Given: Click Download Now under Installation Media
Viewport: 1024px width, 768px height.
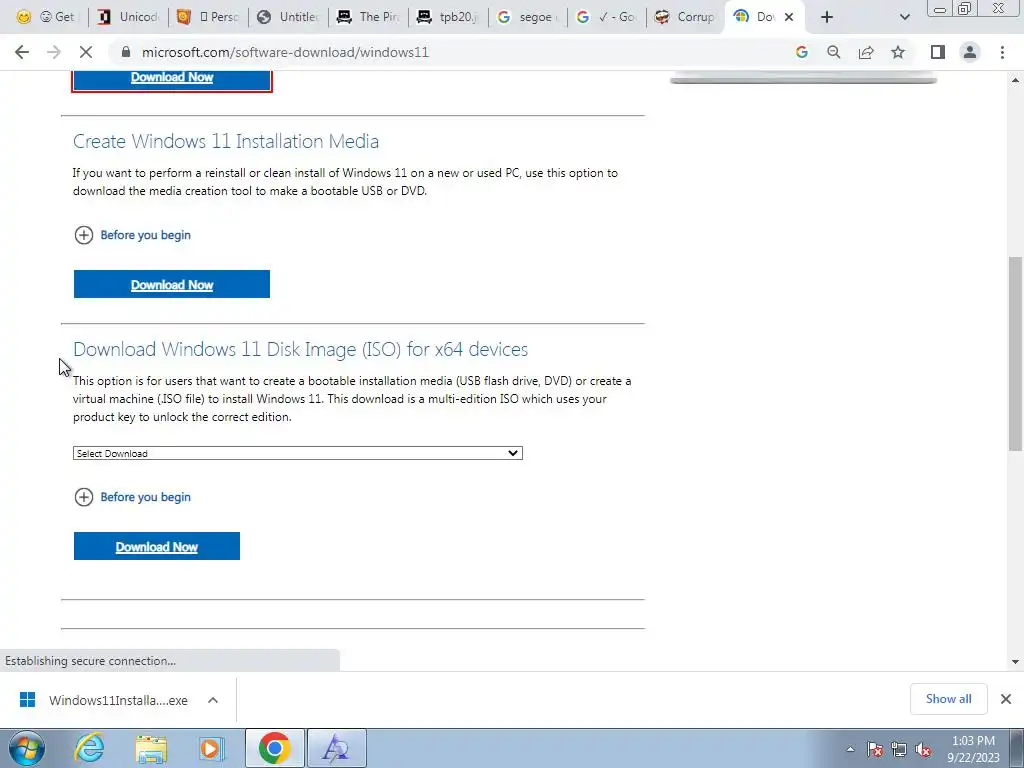Looking at the screenshot, I should click(172, 284).
